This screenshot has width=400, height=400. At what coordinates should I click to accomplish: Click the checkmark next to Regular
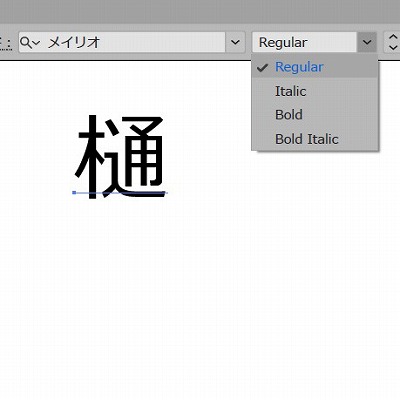coord(262,68)
